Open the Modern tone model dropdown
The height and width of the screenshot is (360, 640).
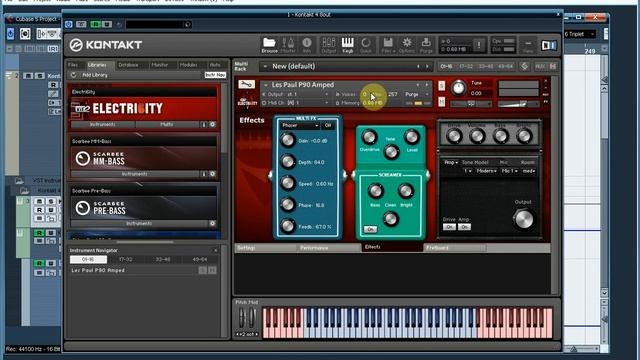click(x=487, y=171)
